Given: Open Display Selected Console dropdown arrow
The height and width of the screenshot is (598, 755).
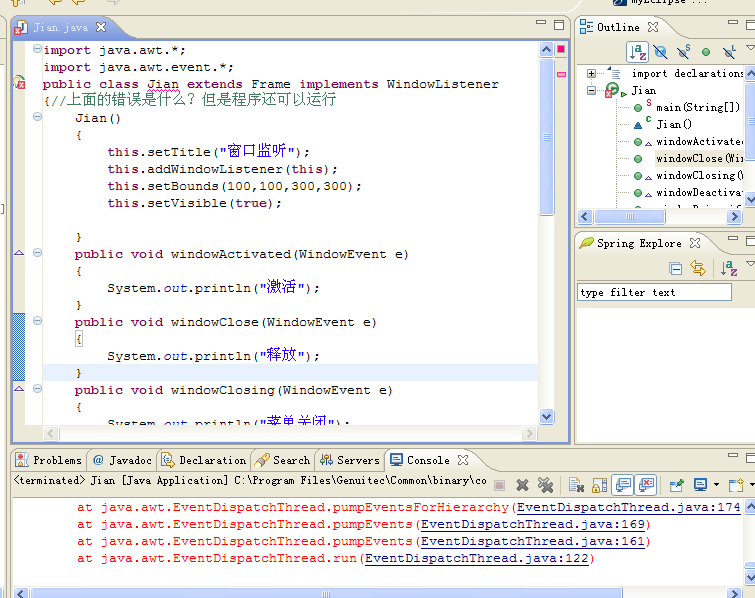Looking at the screenshot, I should [x=716, y=485].
